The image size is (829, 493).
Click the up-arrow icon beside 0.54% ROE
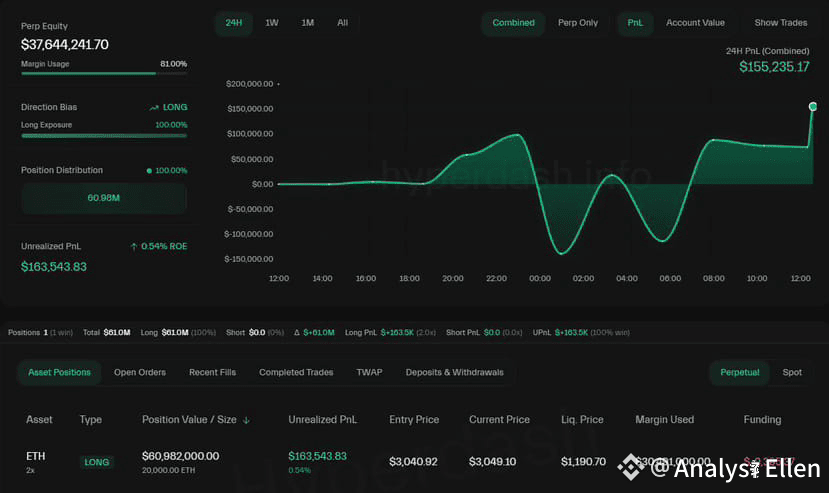pyautogui.click(x=134, y=246)
